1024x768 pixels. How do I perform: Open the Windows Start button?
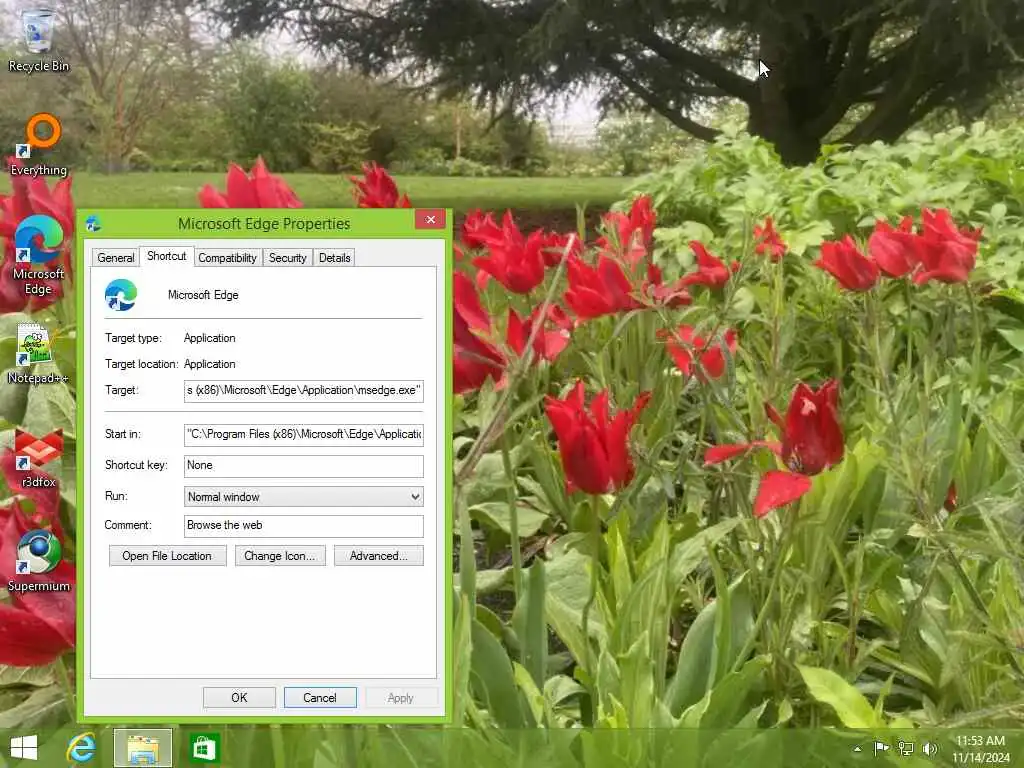coord(24,748)
